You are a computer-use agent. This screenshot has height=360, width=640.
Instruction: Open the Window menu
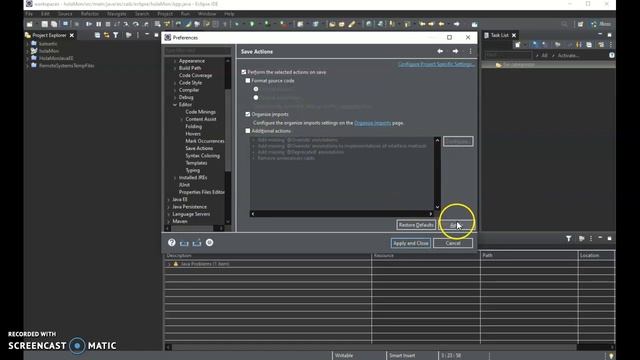pos(207,14)
